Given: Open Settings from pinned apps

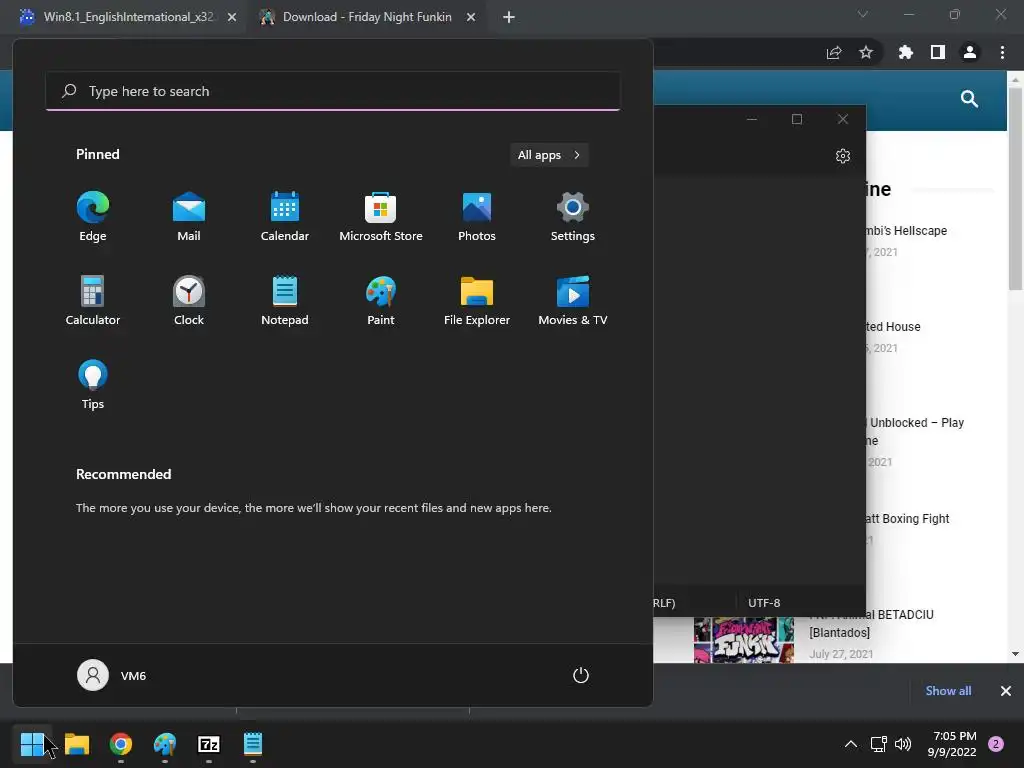Looking at the screenshot, I should tap(573, 217).
